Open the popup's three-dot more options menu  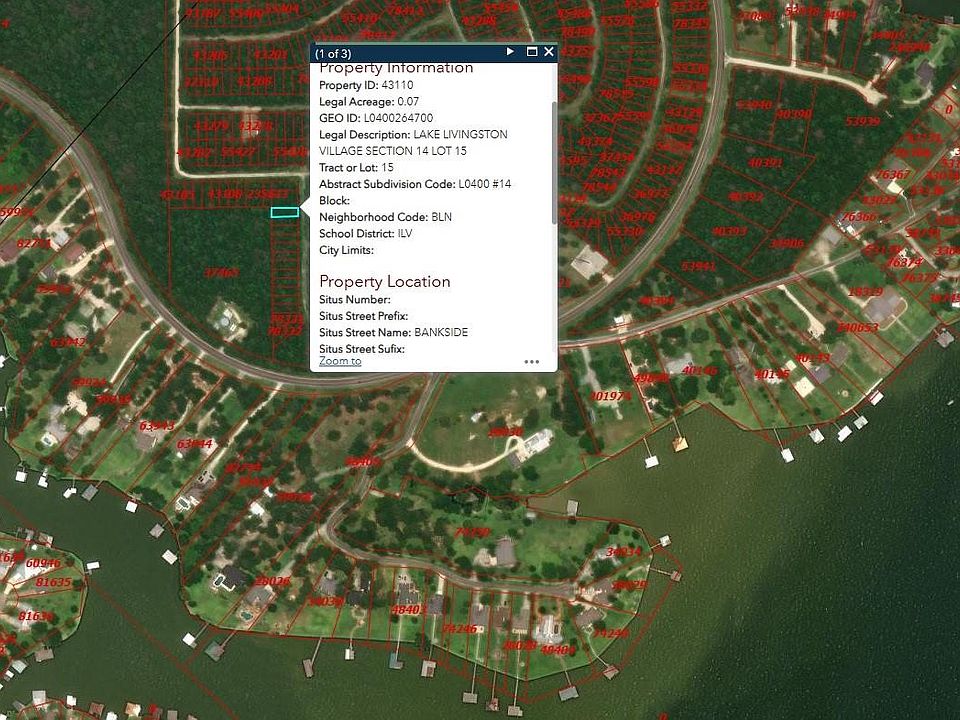tap(532, 362)
